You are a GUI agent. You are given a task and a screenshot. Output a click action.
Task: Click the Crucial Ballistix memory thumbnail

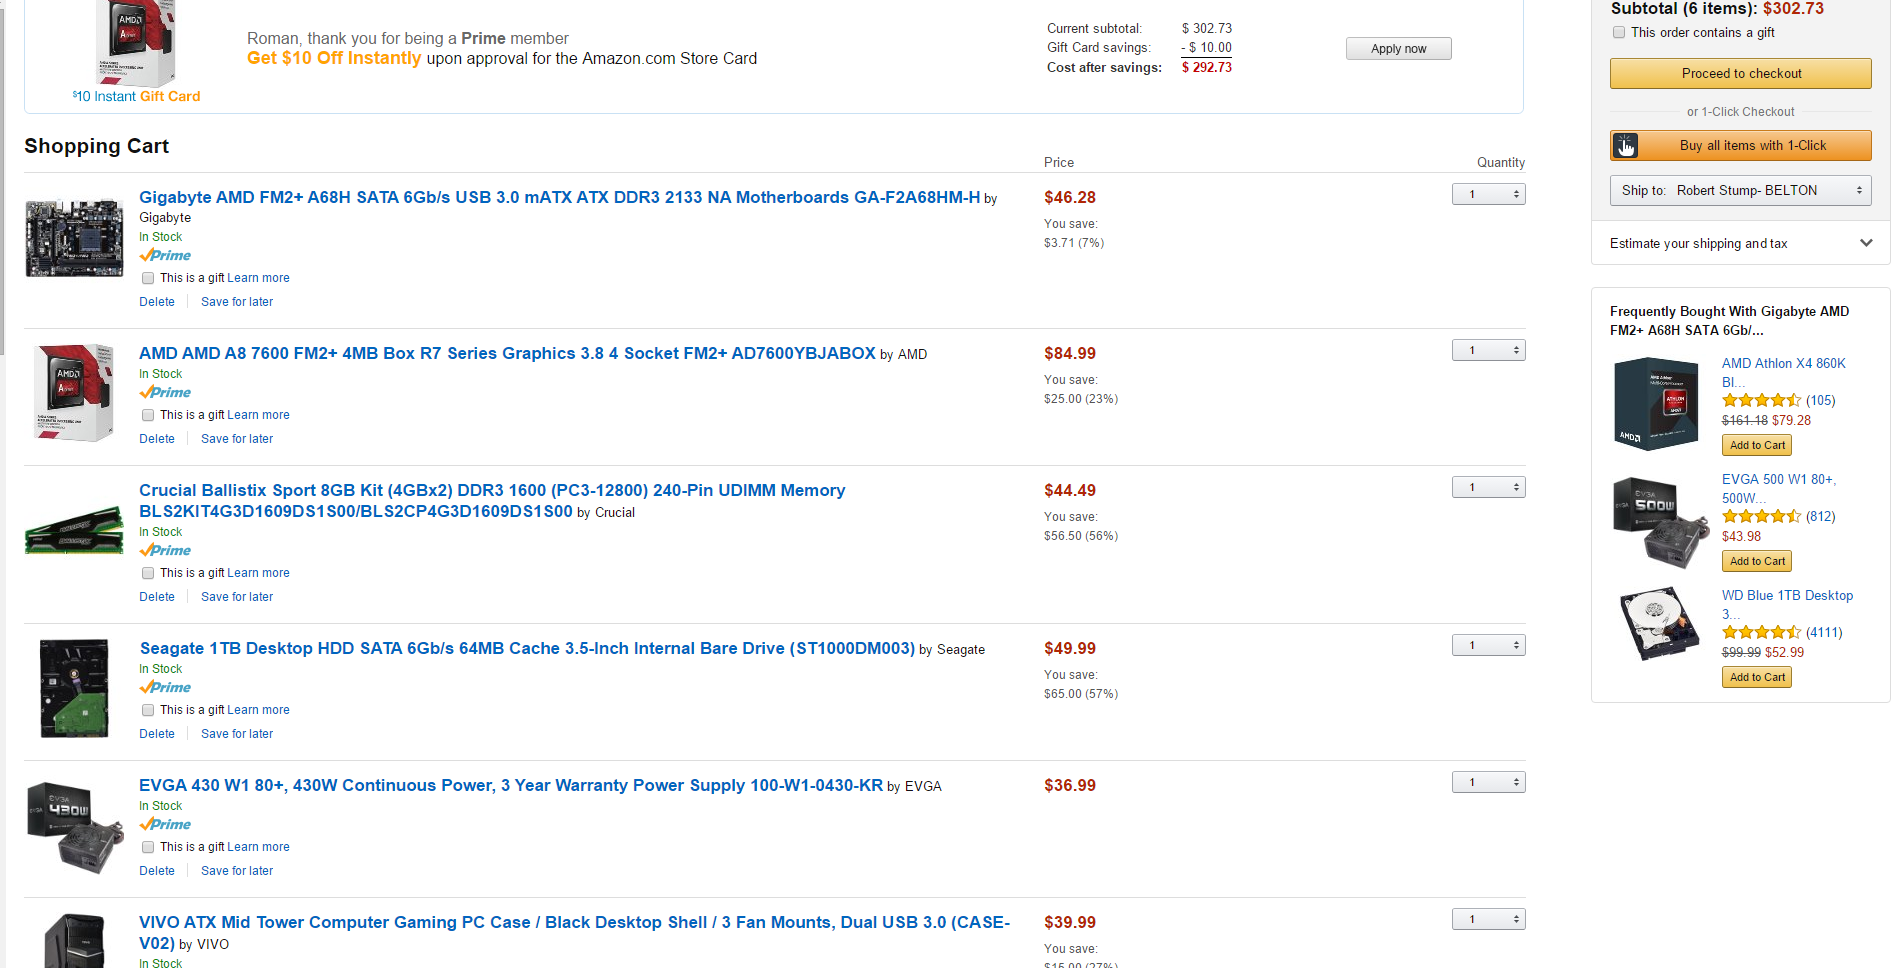click(x=74, y=530)
